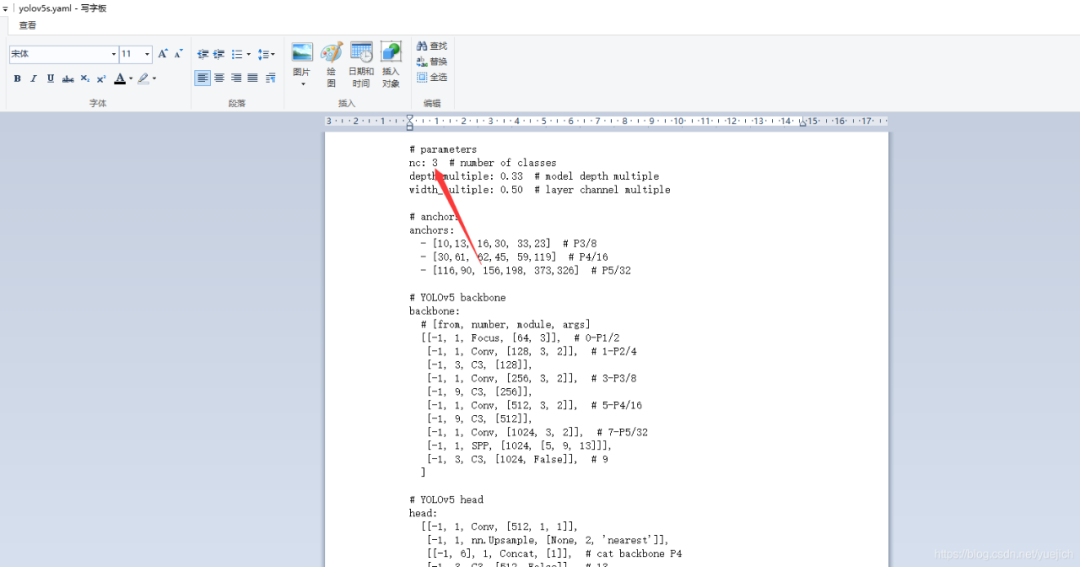Image resolution: width=1080 pixels, height=567 pixels.
Task: Click the 替换 replace button
Action: coord(432,62)
